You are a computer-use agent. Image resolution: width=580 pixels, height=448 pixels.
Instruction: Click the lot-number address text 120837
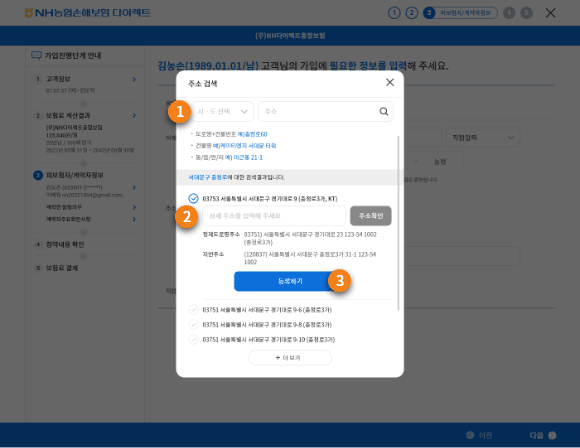(x=310, y=258)
